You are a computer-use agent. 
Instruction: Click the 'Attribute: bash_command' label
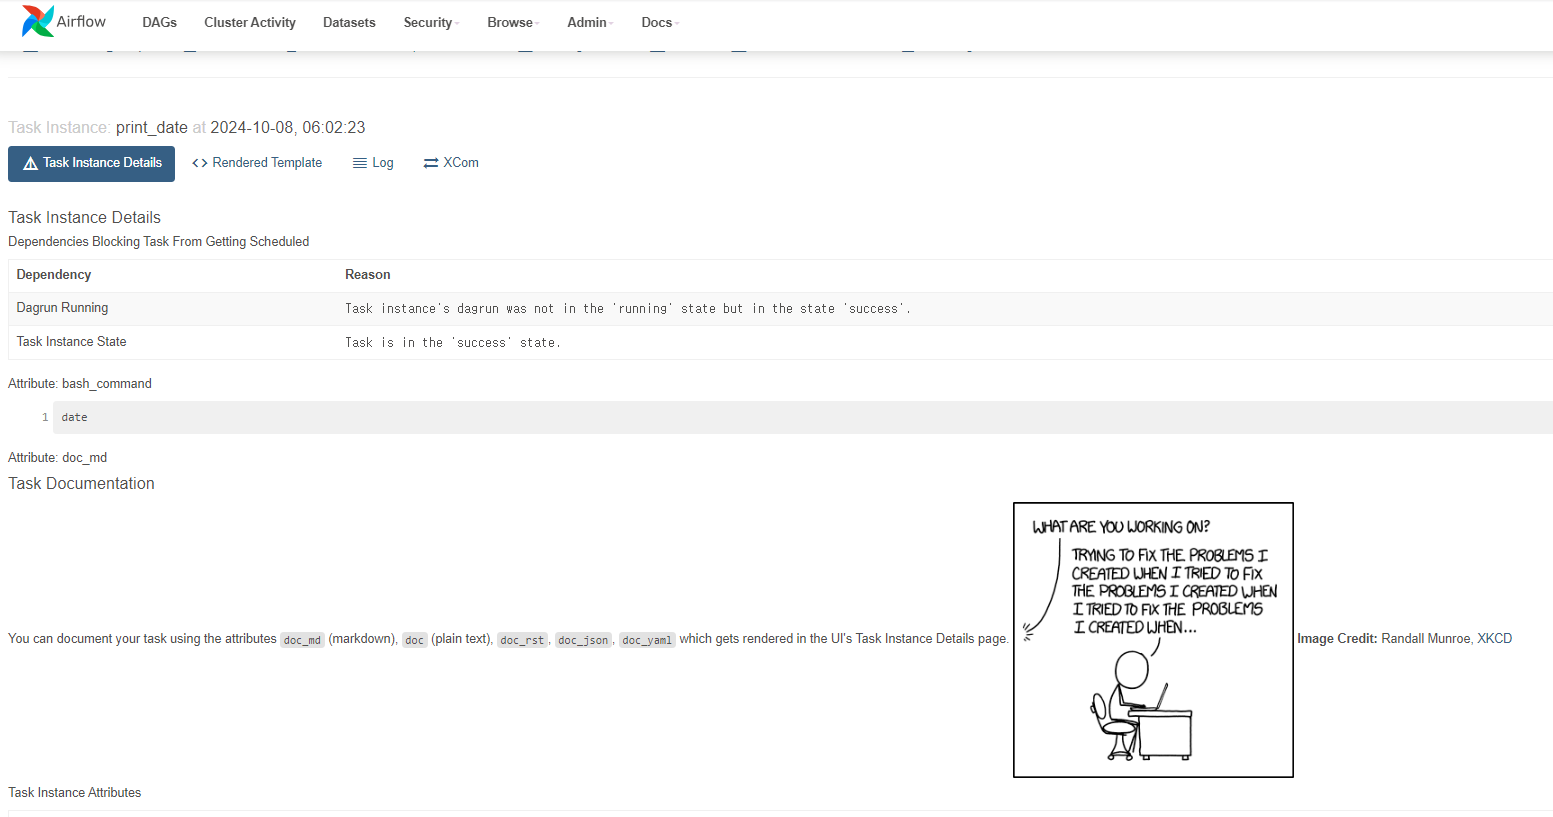click(80, 384)
